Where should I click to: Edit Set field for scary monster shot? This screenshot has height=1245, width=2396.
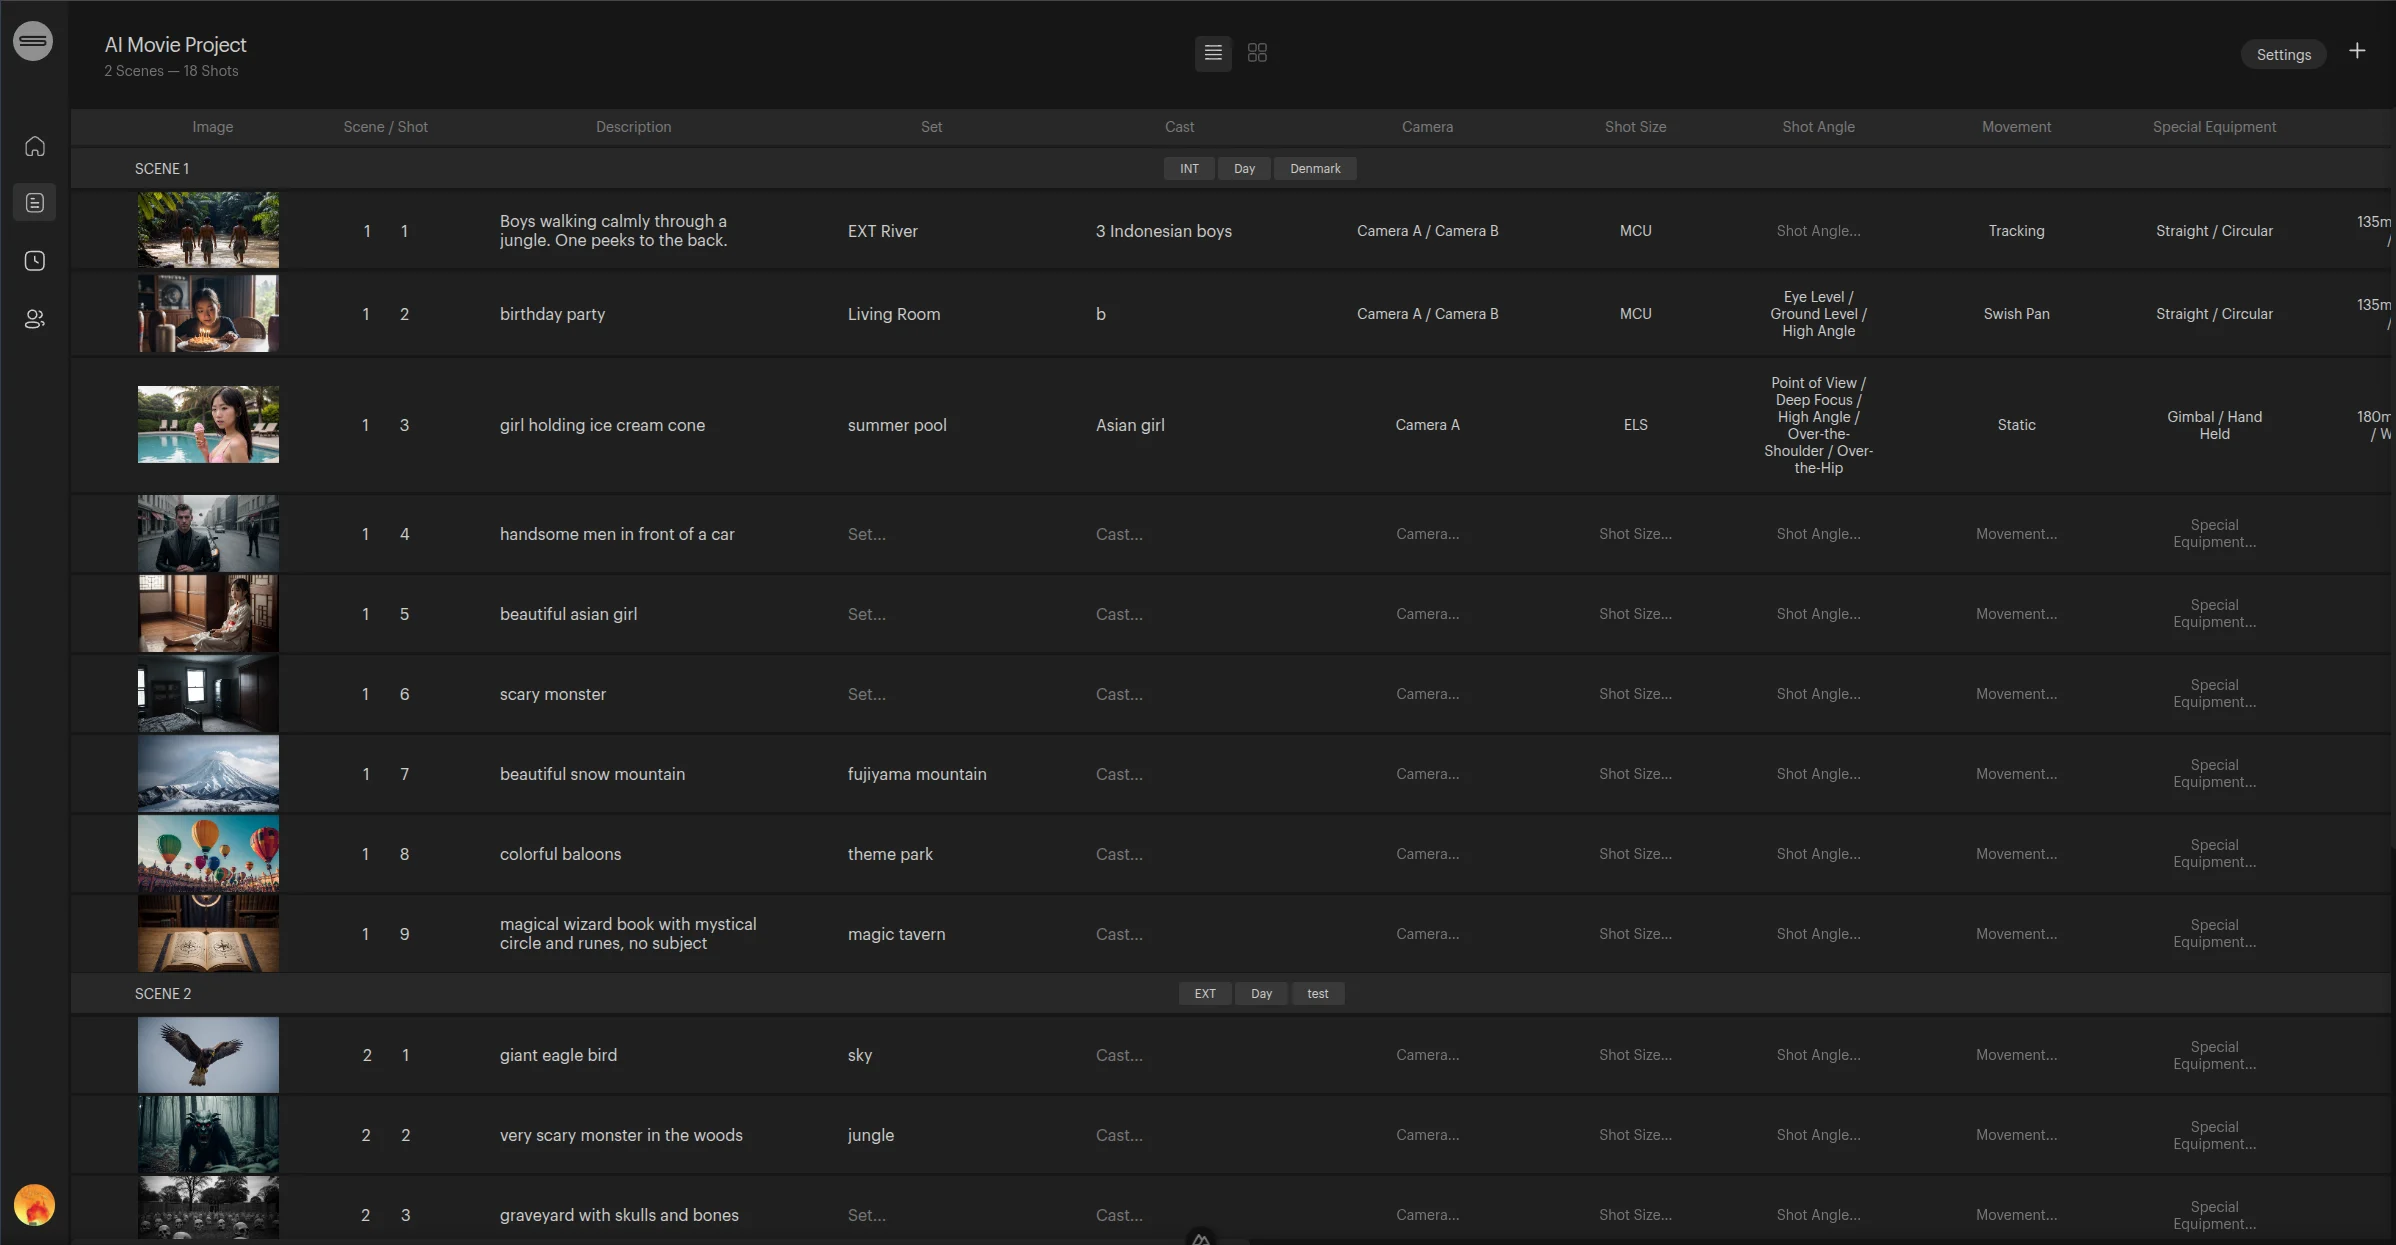(866, 694)
